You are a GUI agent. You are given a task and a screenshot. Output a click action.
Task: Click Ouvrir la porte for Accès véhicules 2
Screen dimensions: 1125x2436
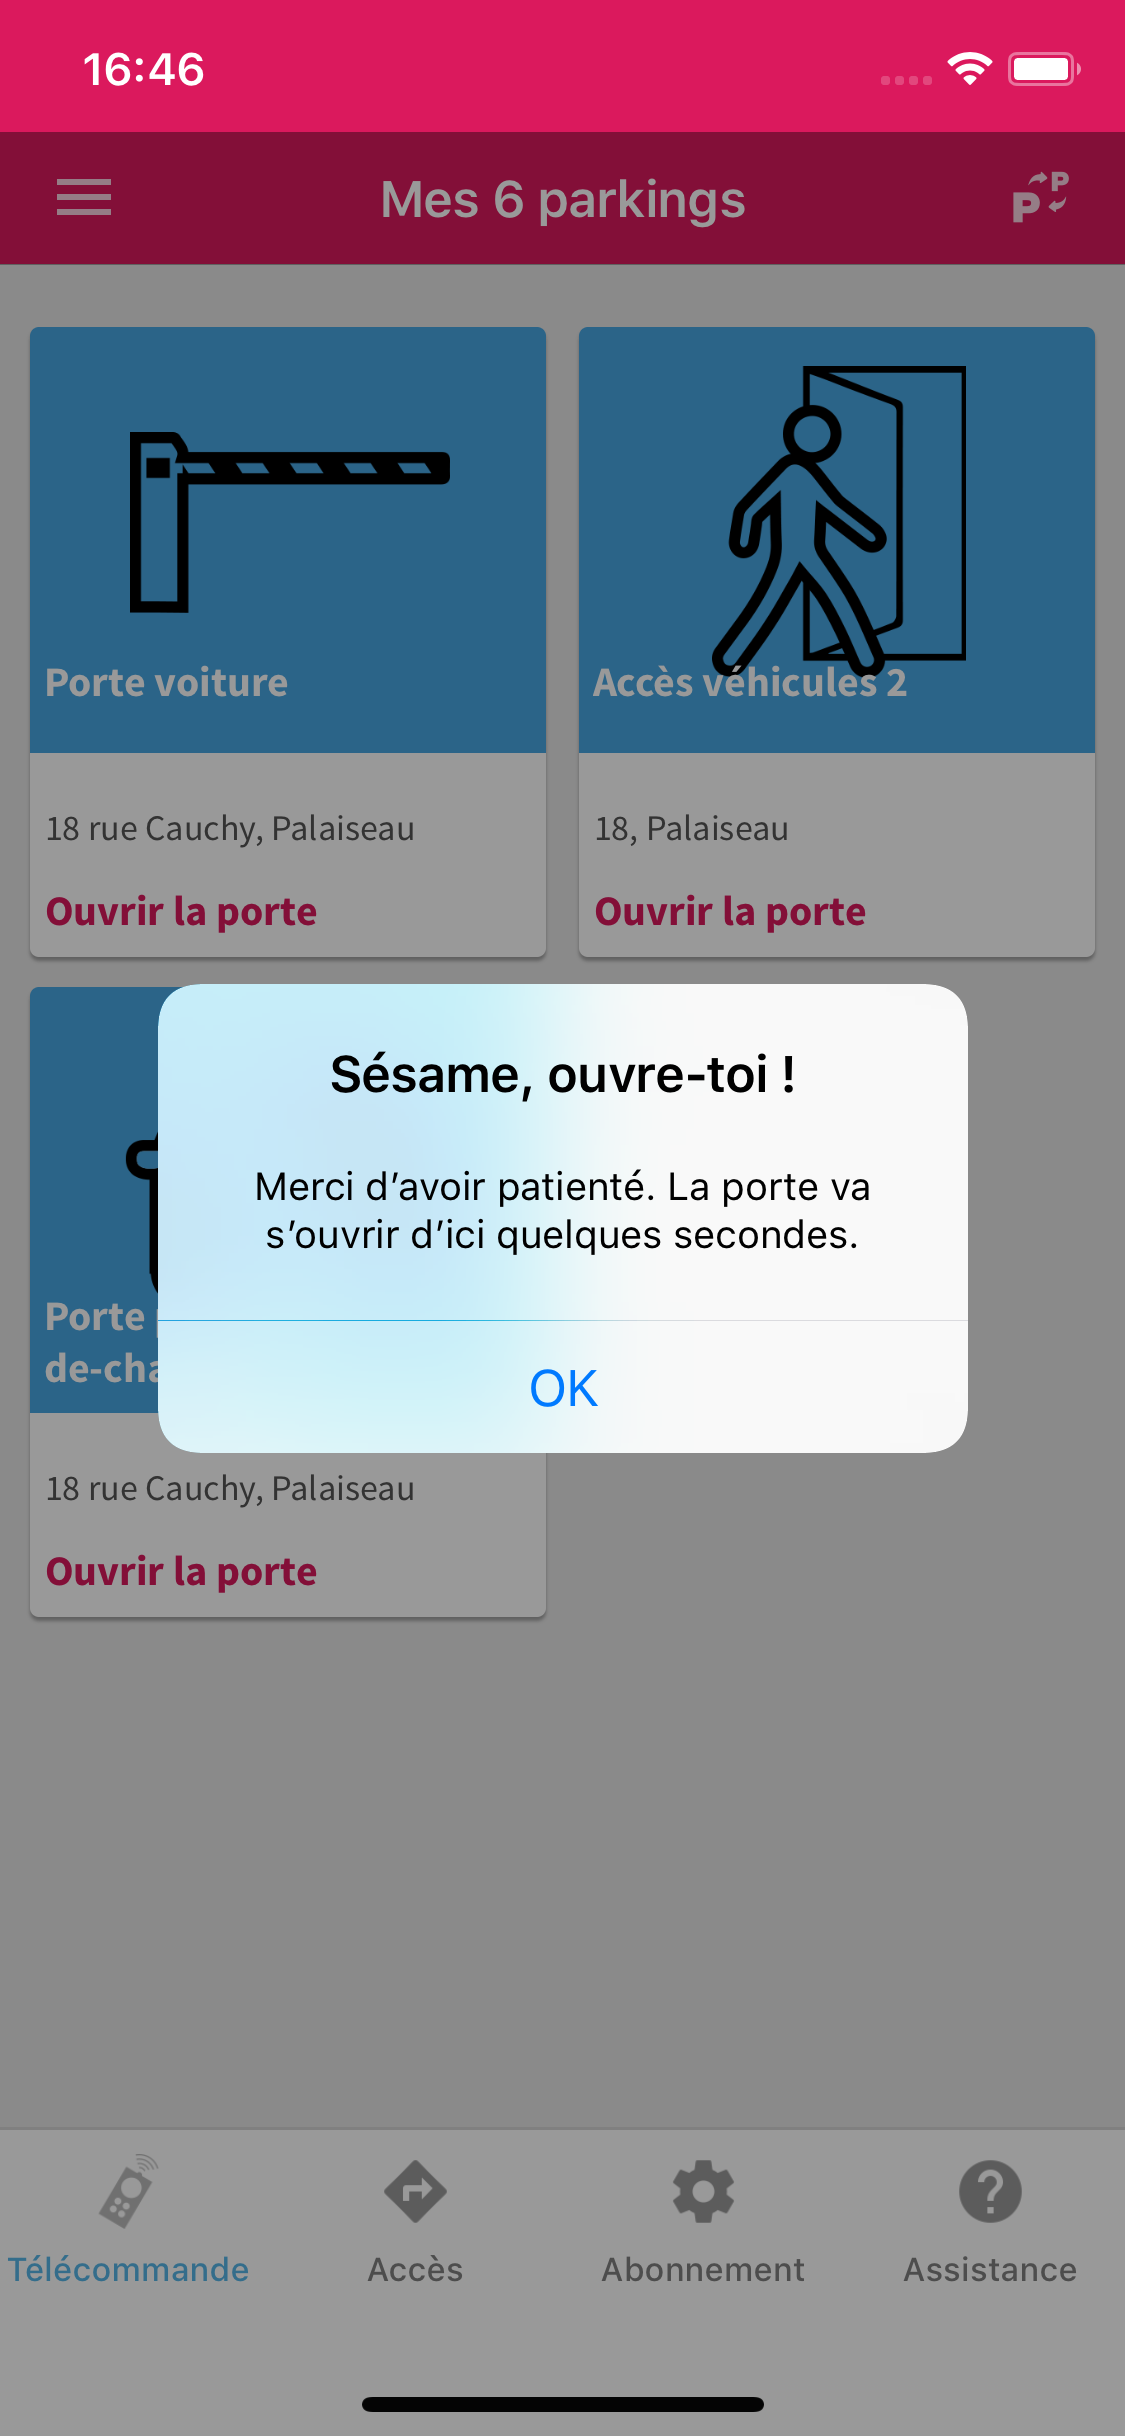coord(730,912)
